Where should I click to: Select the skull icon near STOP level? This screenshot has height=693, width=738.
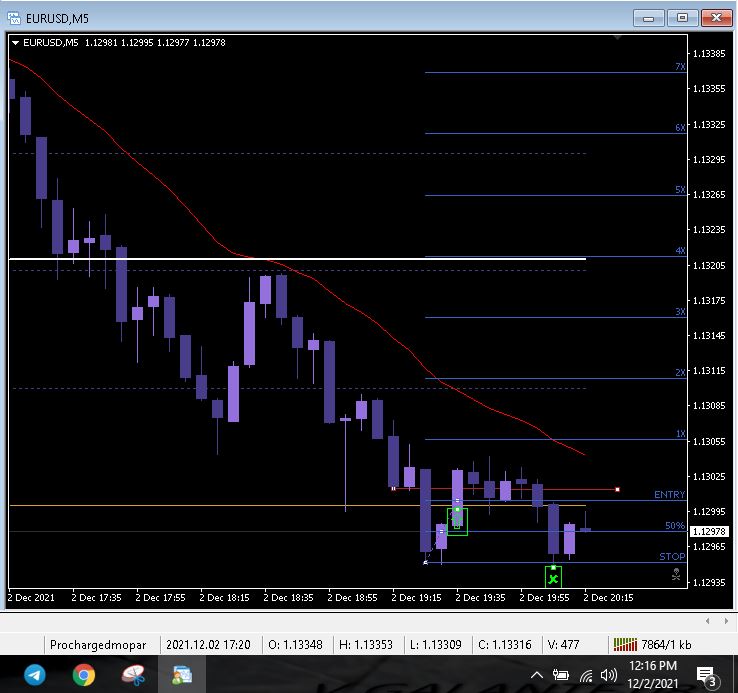coord(676,574)
